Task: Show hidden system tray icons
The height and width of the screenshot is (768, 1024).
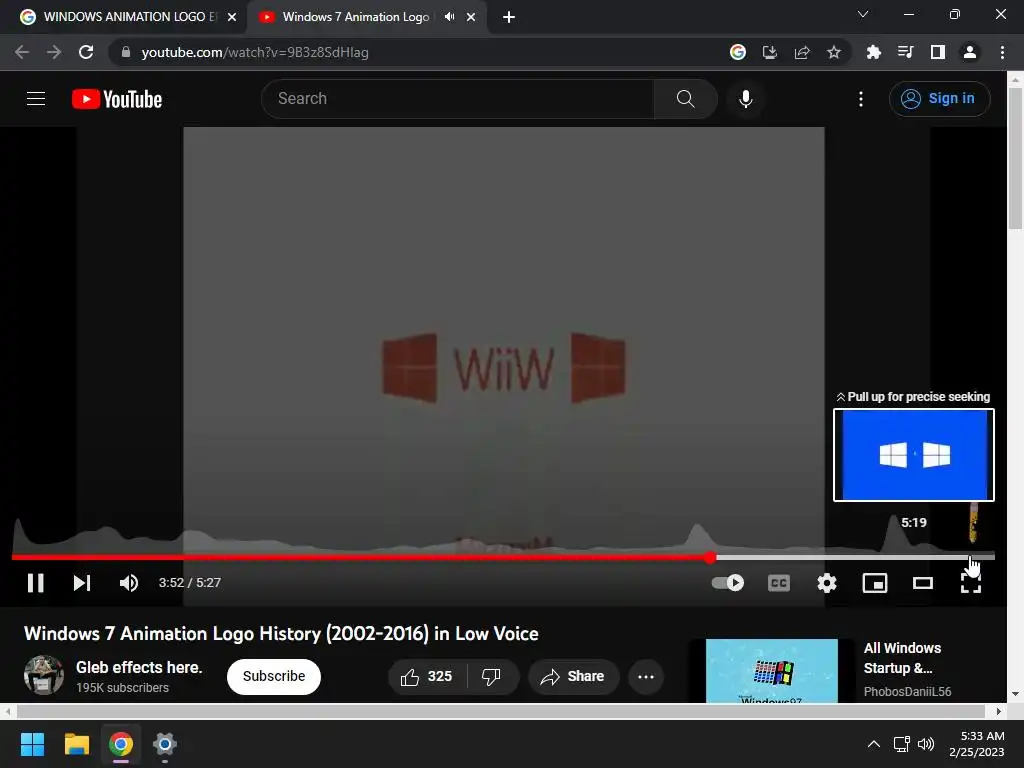Action: pyautogui.click(x=874, y=744)
